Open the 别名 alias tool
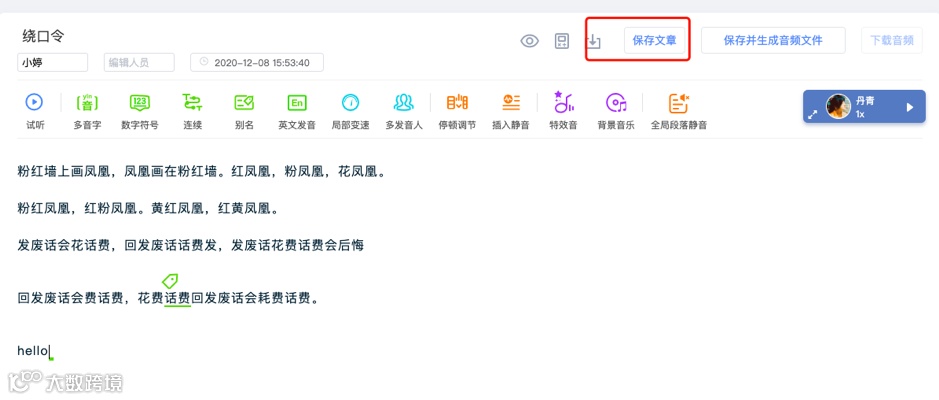 click(244, 102)
